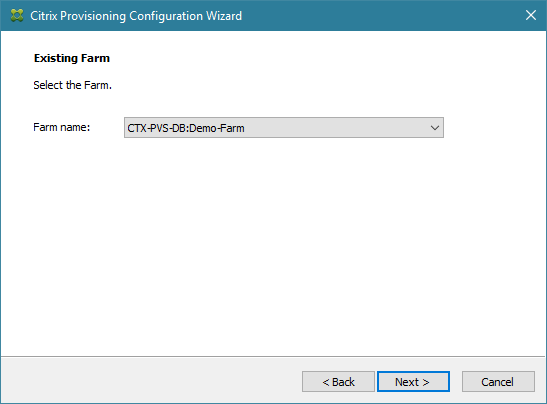Click the 'Farm name:' label
The width and height of the screenshot is (547, 404).
click(62, 127)
